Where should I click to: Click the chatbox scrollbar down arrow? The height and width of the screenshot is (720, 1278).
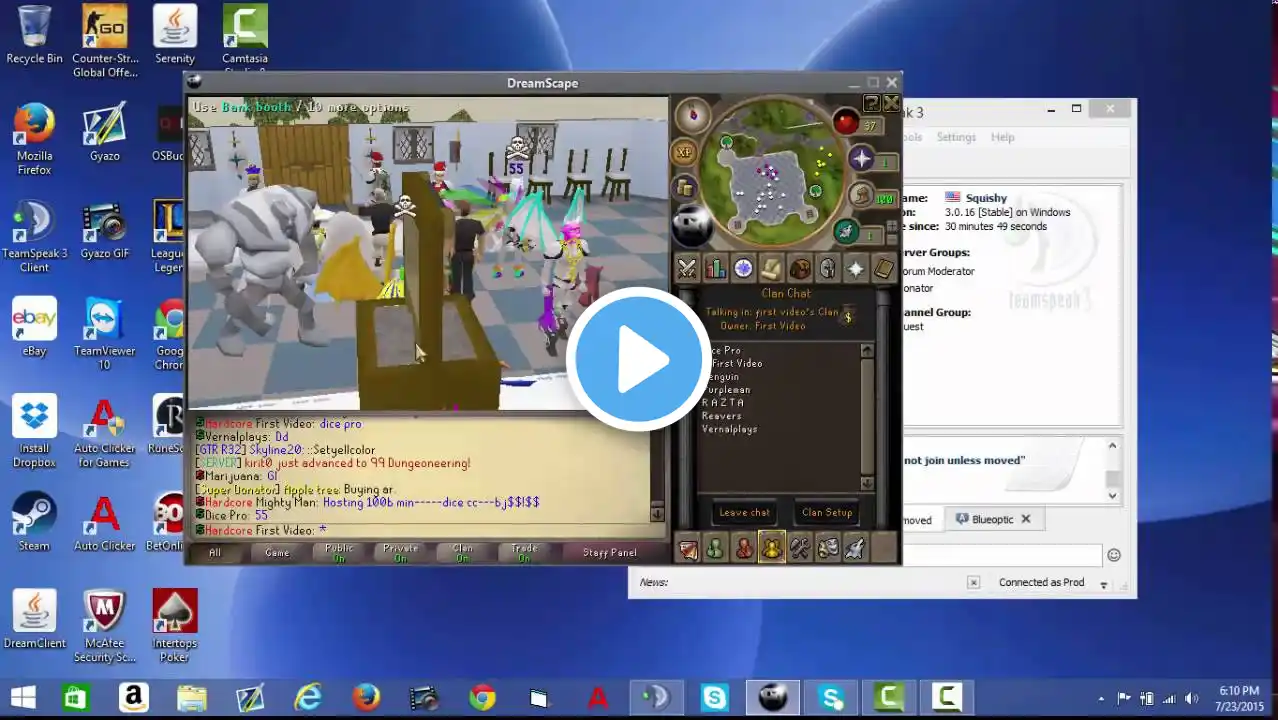657,515
